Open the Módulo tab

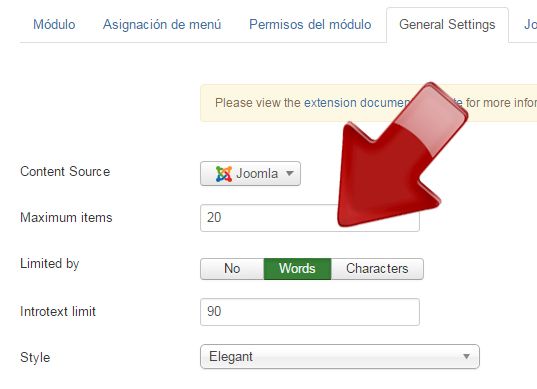click(x=54, y=25)
